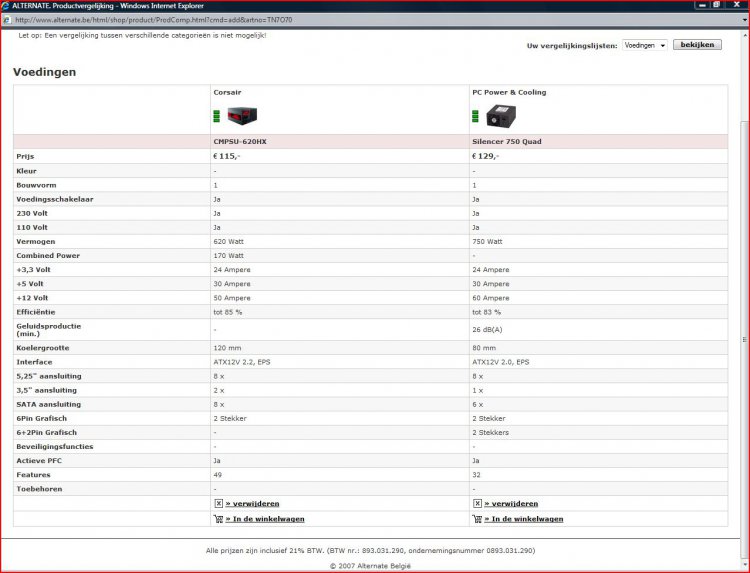This screenshot has height=573, width=750.
Task: Click the 170 Watt combined power value
Action: (x=228, y=255)
